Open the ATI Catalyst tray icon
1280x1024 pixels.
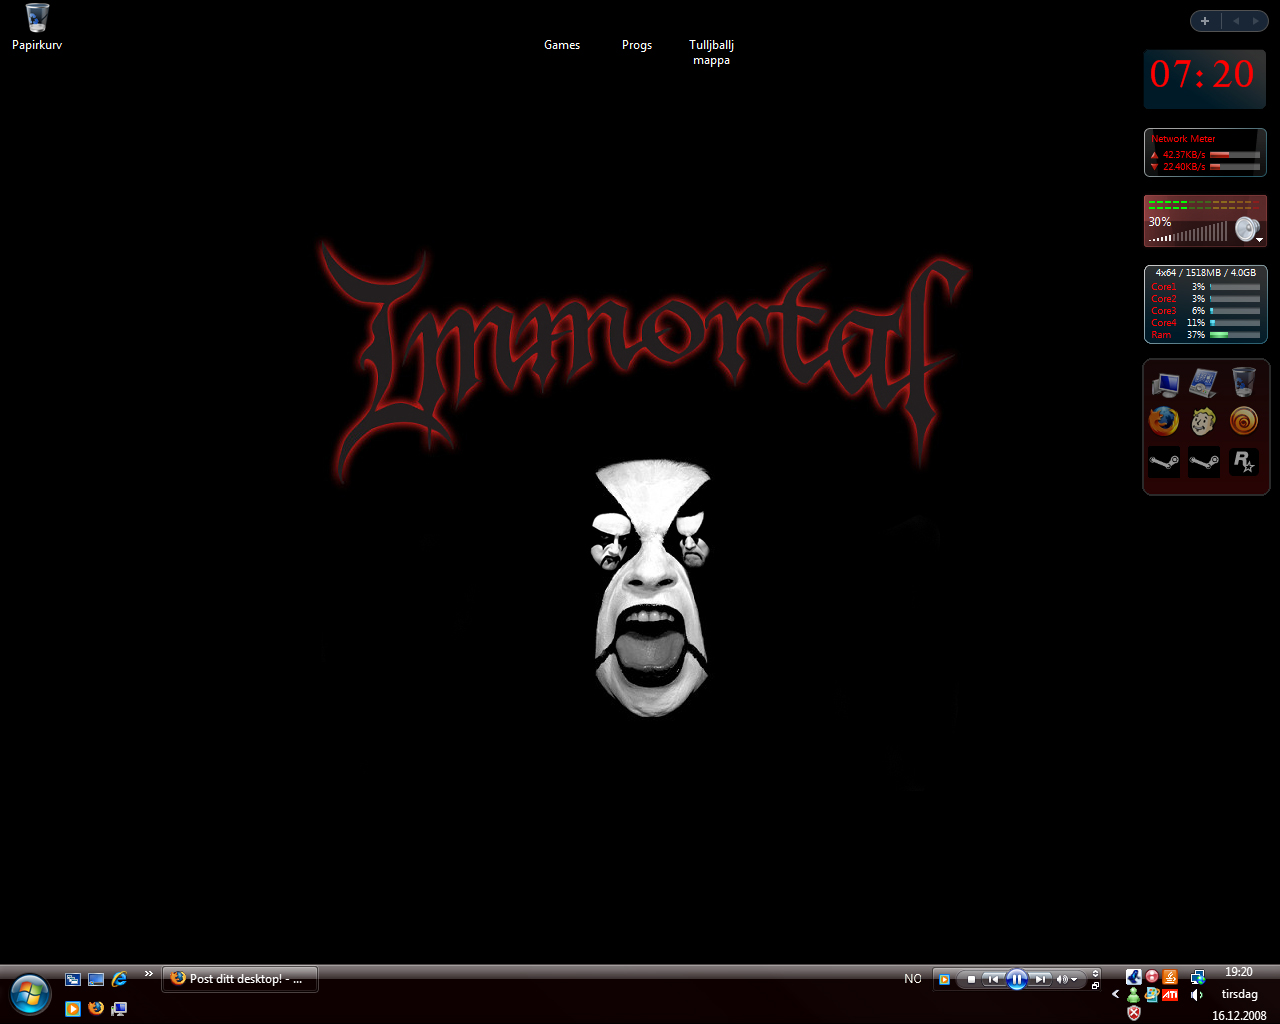pos(1170,995)
